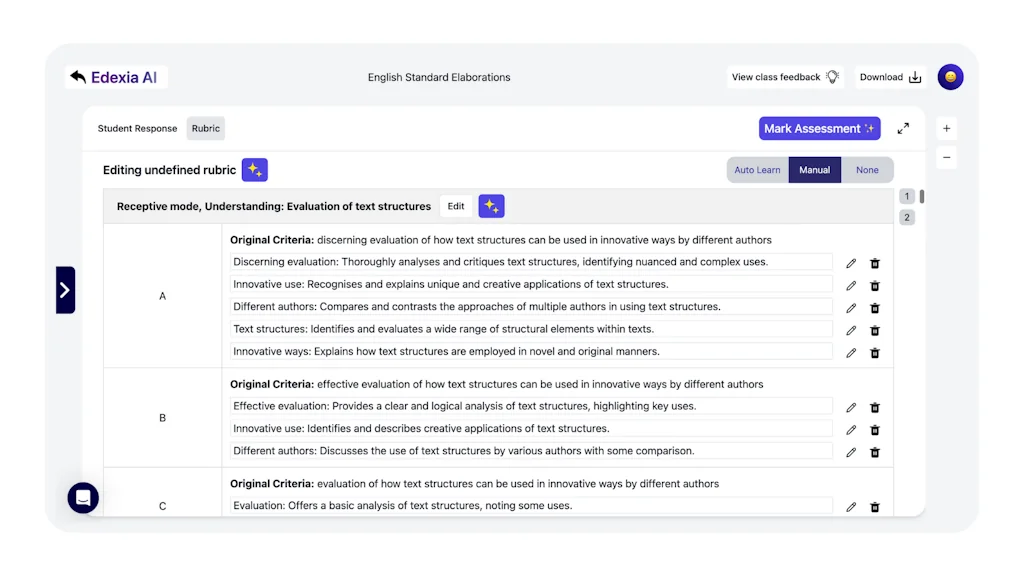Click the Mark Assessment button

tap(819, 128)
